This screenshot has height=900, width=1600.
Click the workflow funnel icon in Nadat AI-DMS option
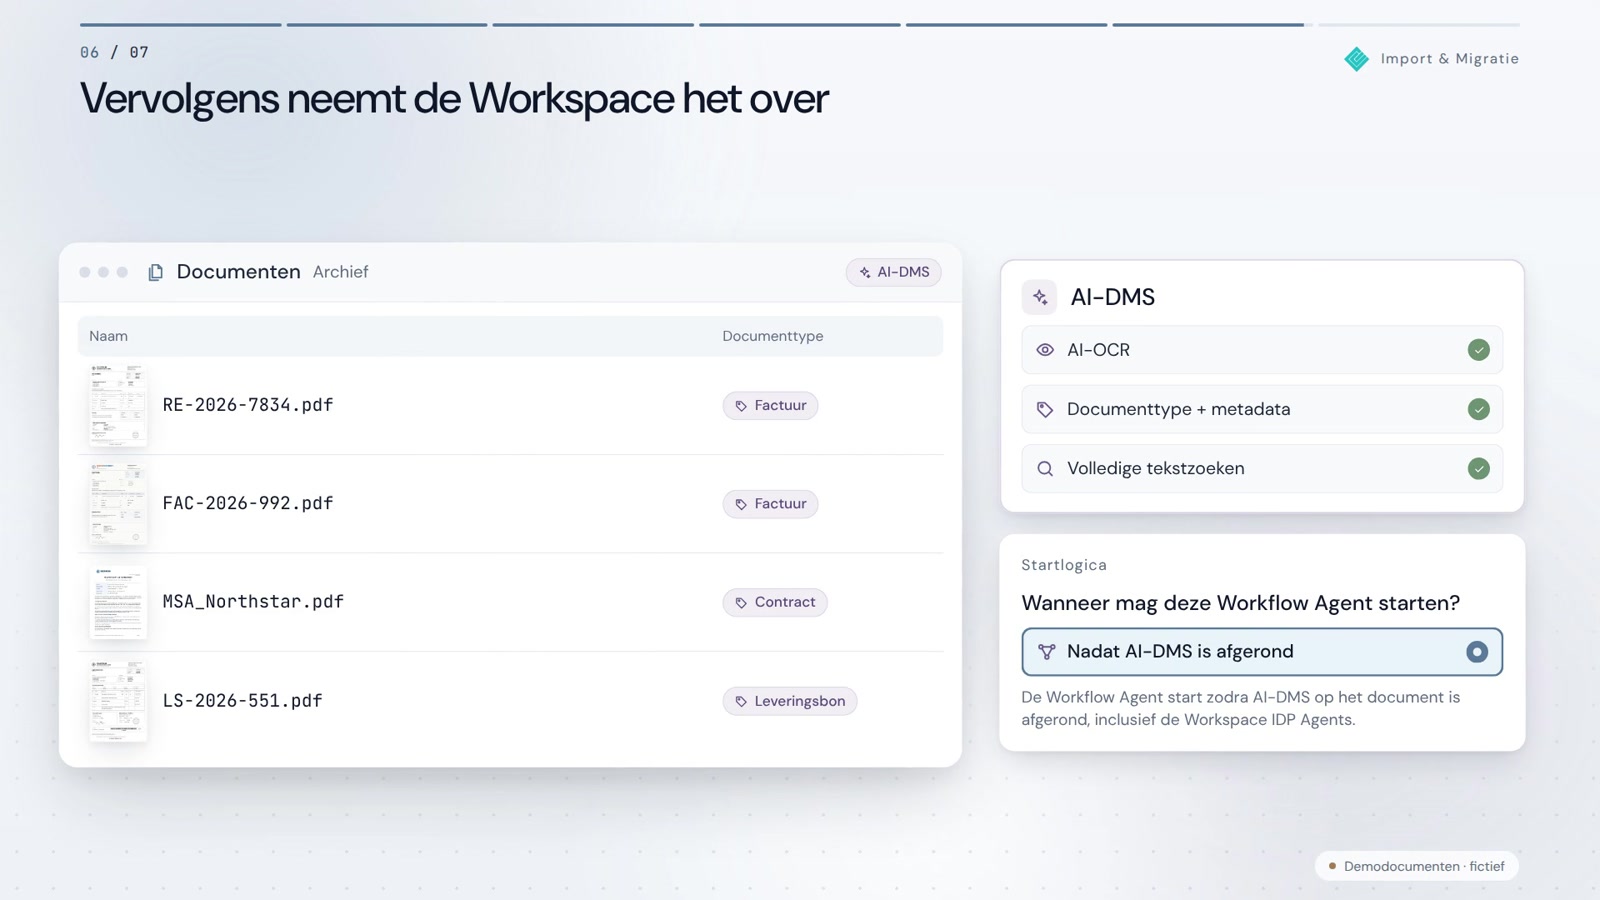pyautogui.click(x=1046, y=652)
